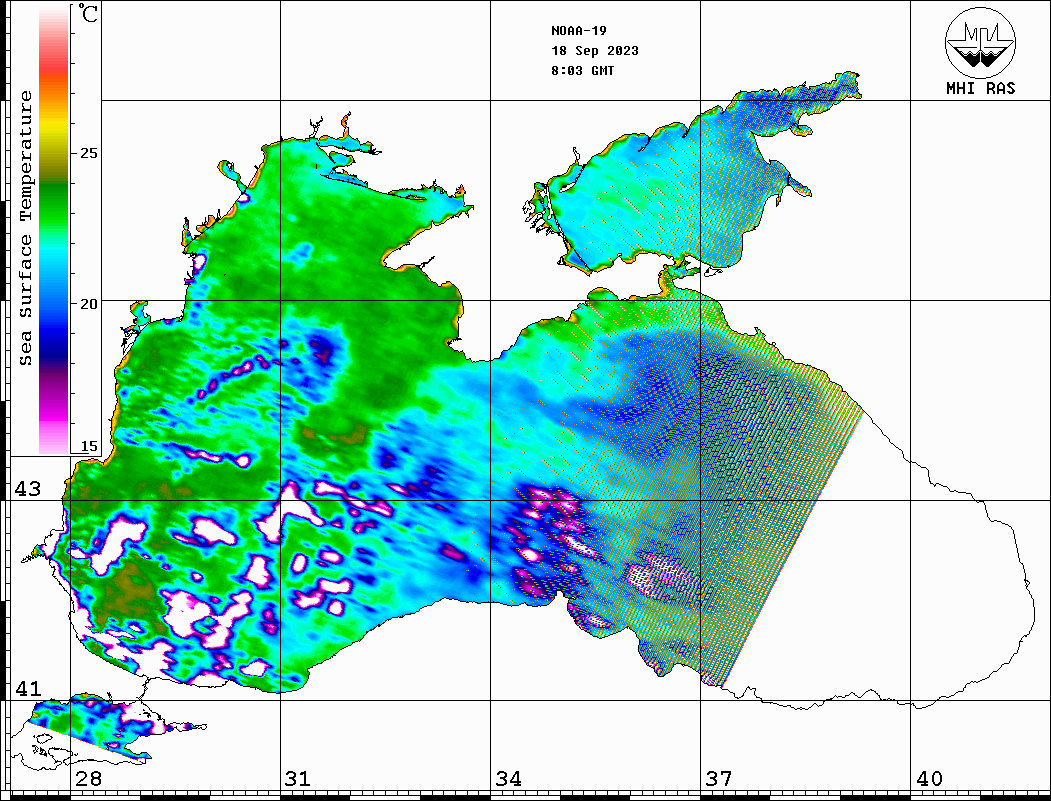1051x801 pixels.
Task: Click the °C unit label above legend
Action: tap(88, 13)
